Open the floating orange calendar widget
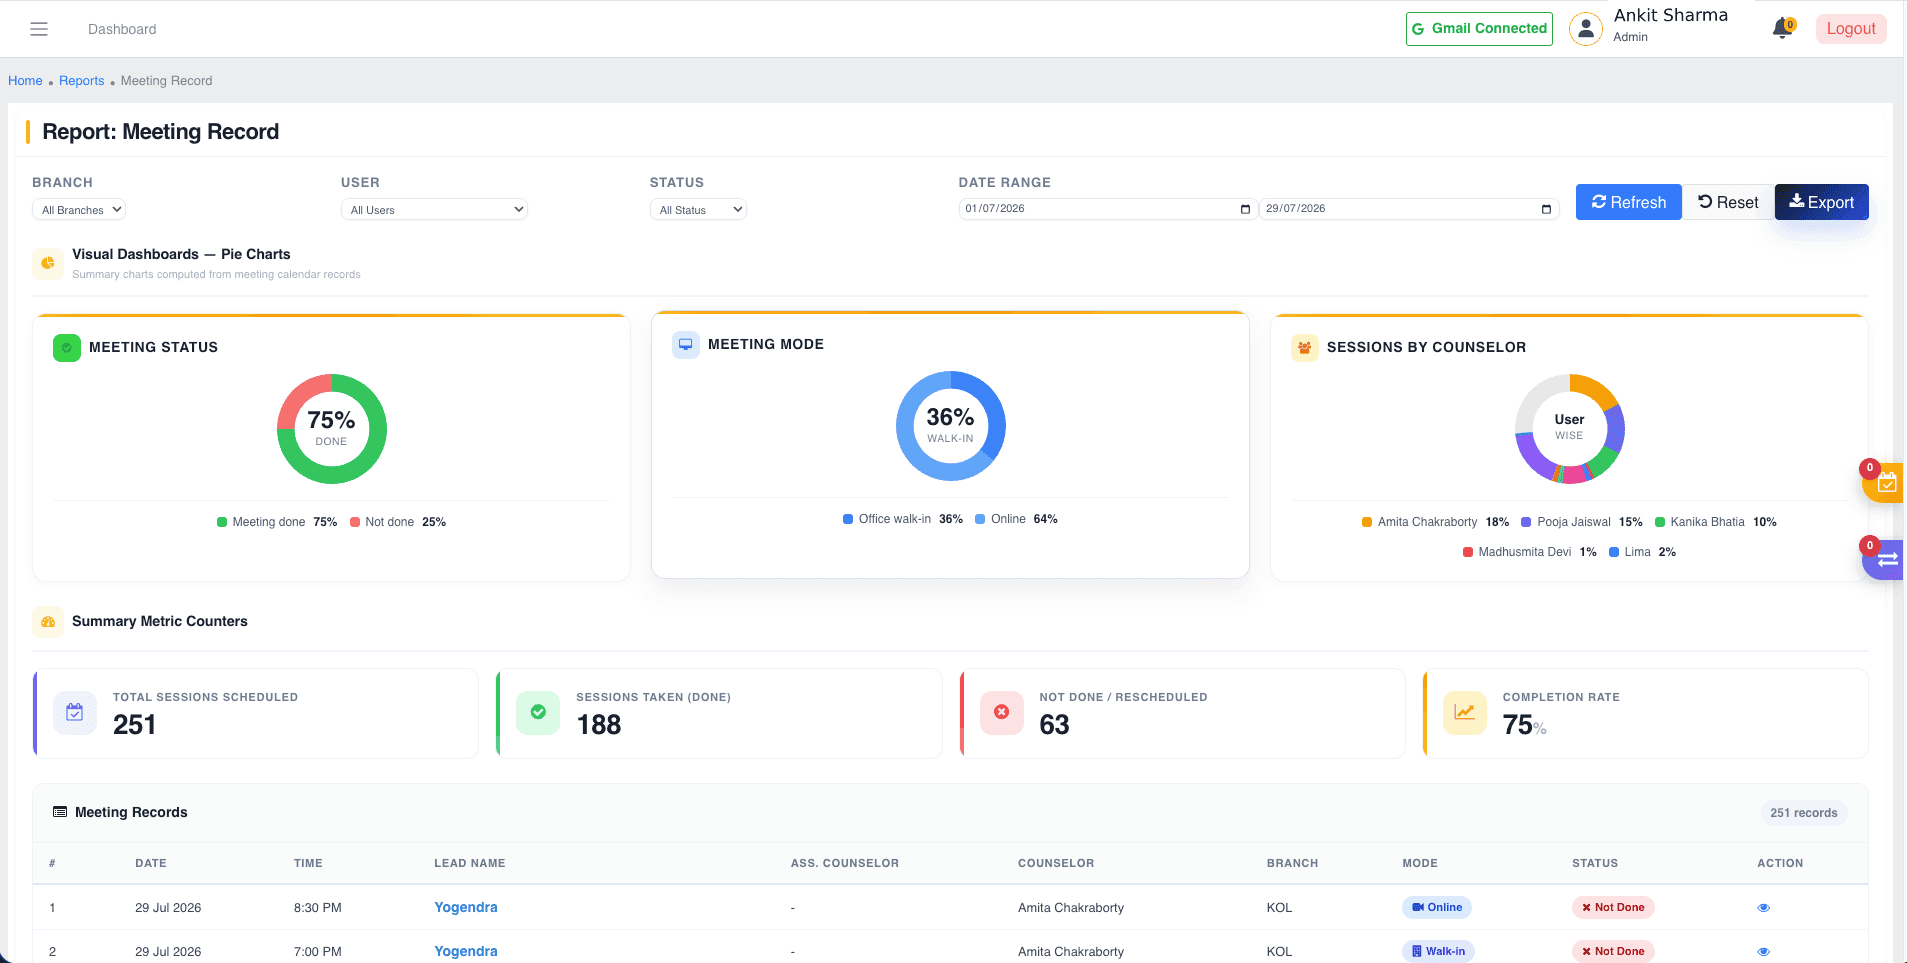The height and width of the screenshot is (963, 1907). [x=1884, y=483]
